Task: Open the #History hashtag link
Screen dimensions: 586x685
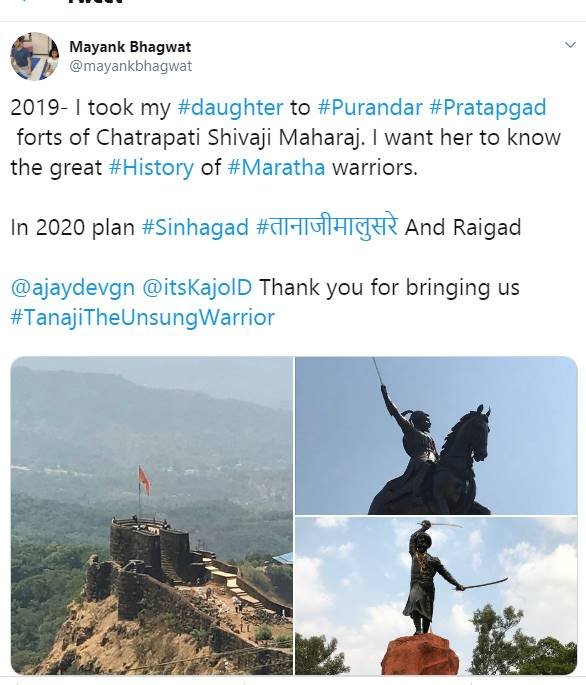Action: pyautogui.click(x=151, y=168)
